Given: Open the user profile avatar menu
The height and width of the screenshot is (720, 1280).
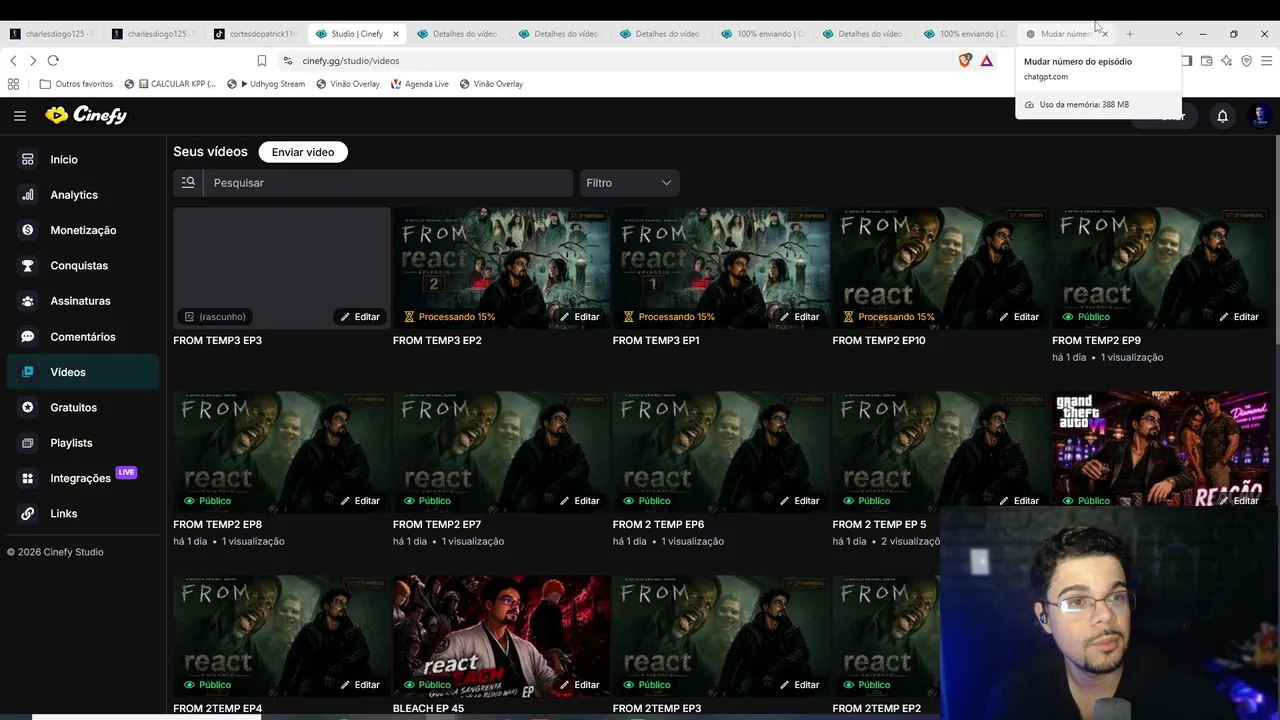Looking at the screenshot, I should 1260,116.
